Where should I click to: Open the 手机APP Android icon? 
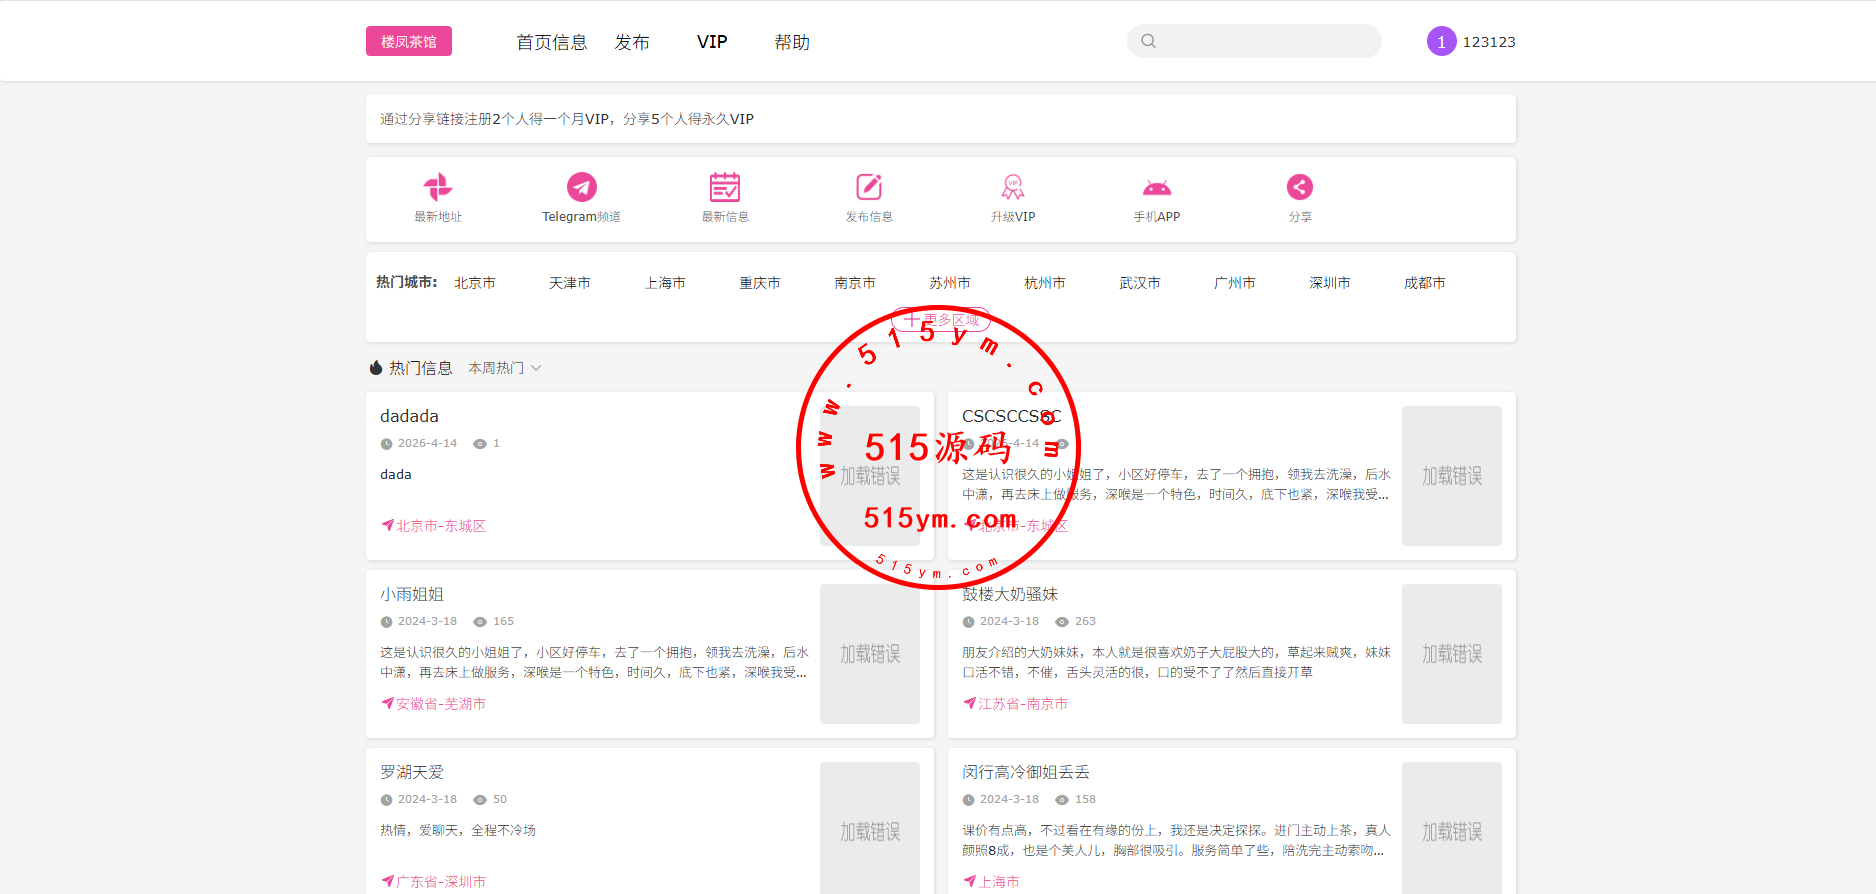[x=1157, y=187]
